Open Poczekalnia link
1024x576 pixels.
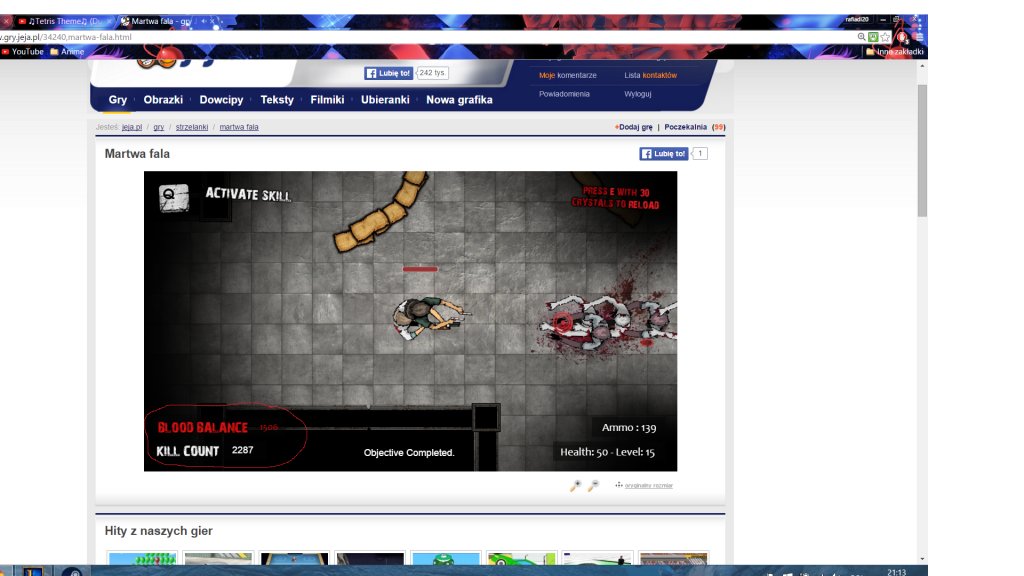coord(685,127)
